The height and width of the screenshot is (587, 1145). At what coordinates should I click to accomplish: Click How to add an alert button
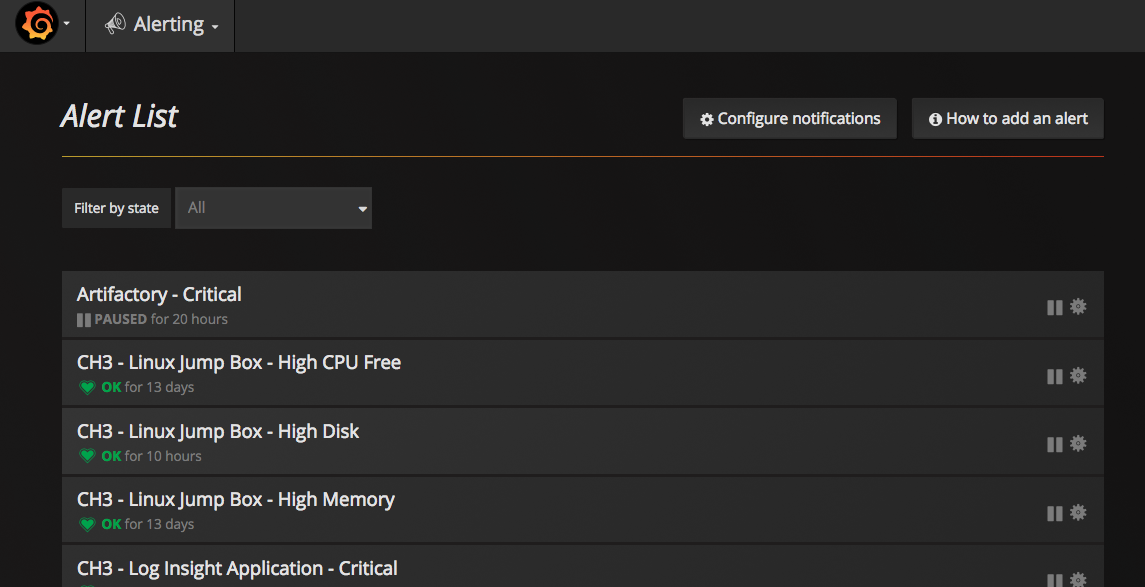(1007, 119)
